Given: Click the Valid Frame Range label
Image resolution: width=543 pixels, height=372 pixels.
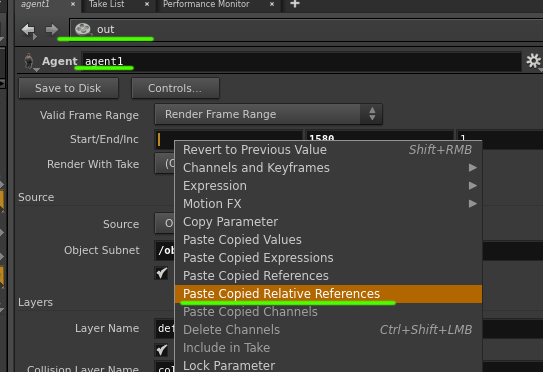Looking at the screenshot, I should click(89, 115).
